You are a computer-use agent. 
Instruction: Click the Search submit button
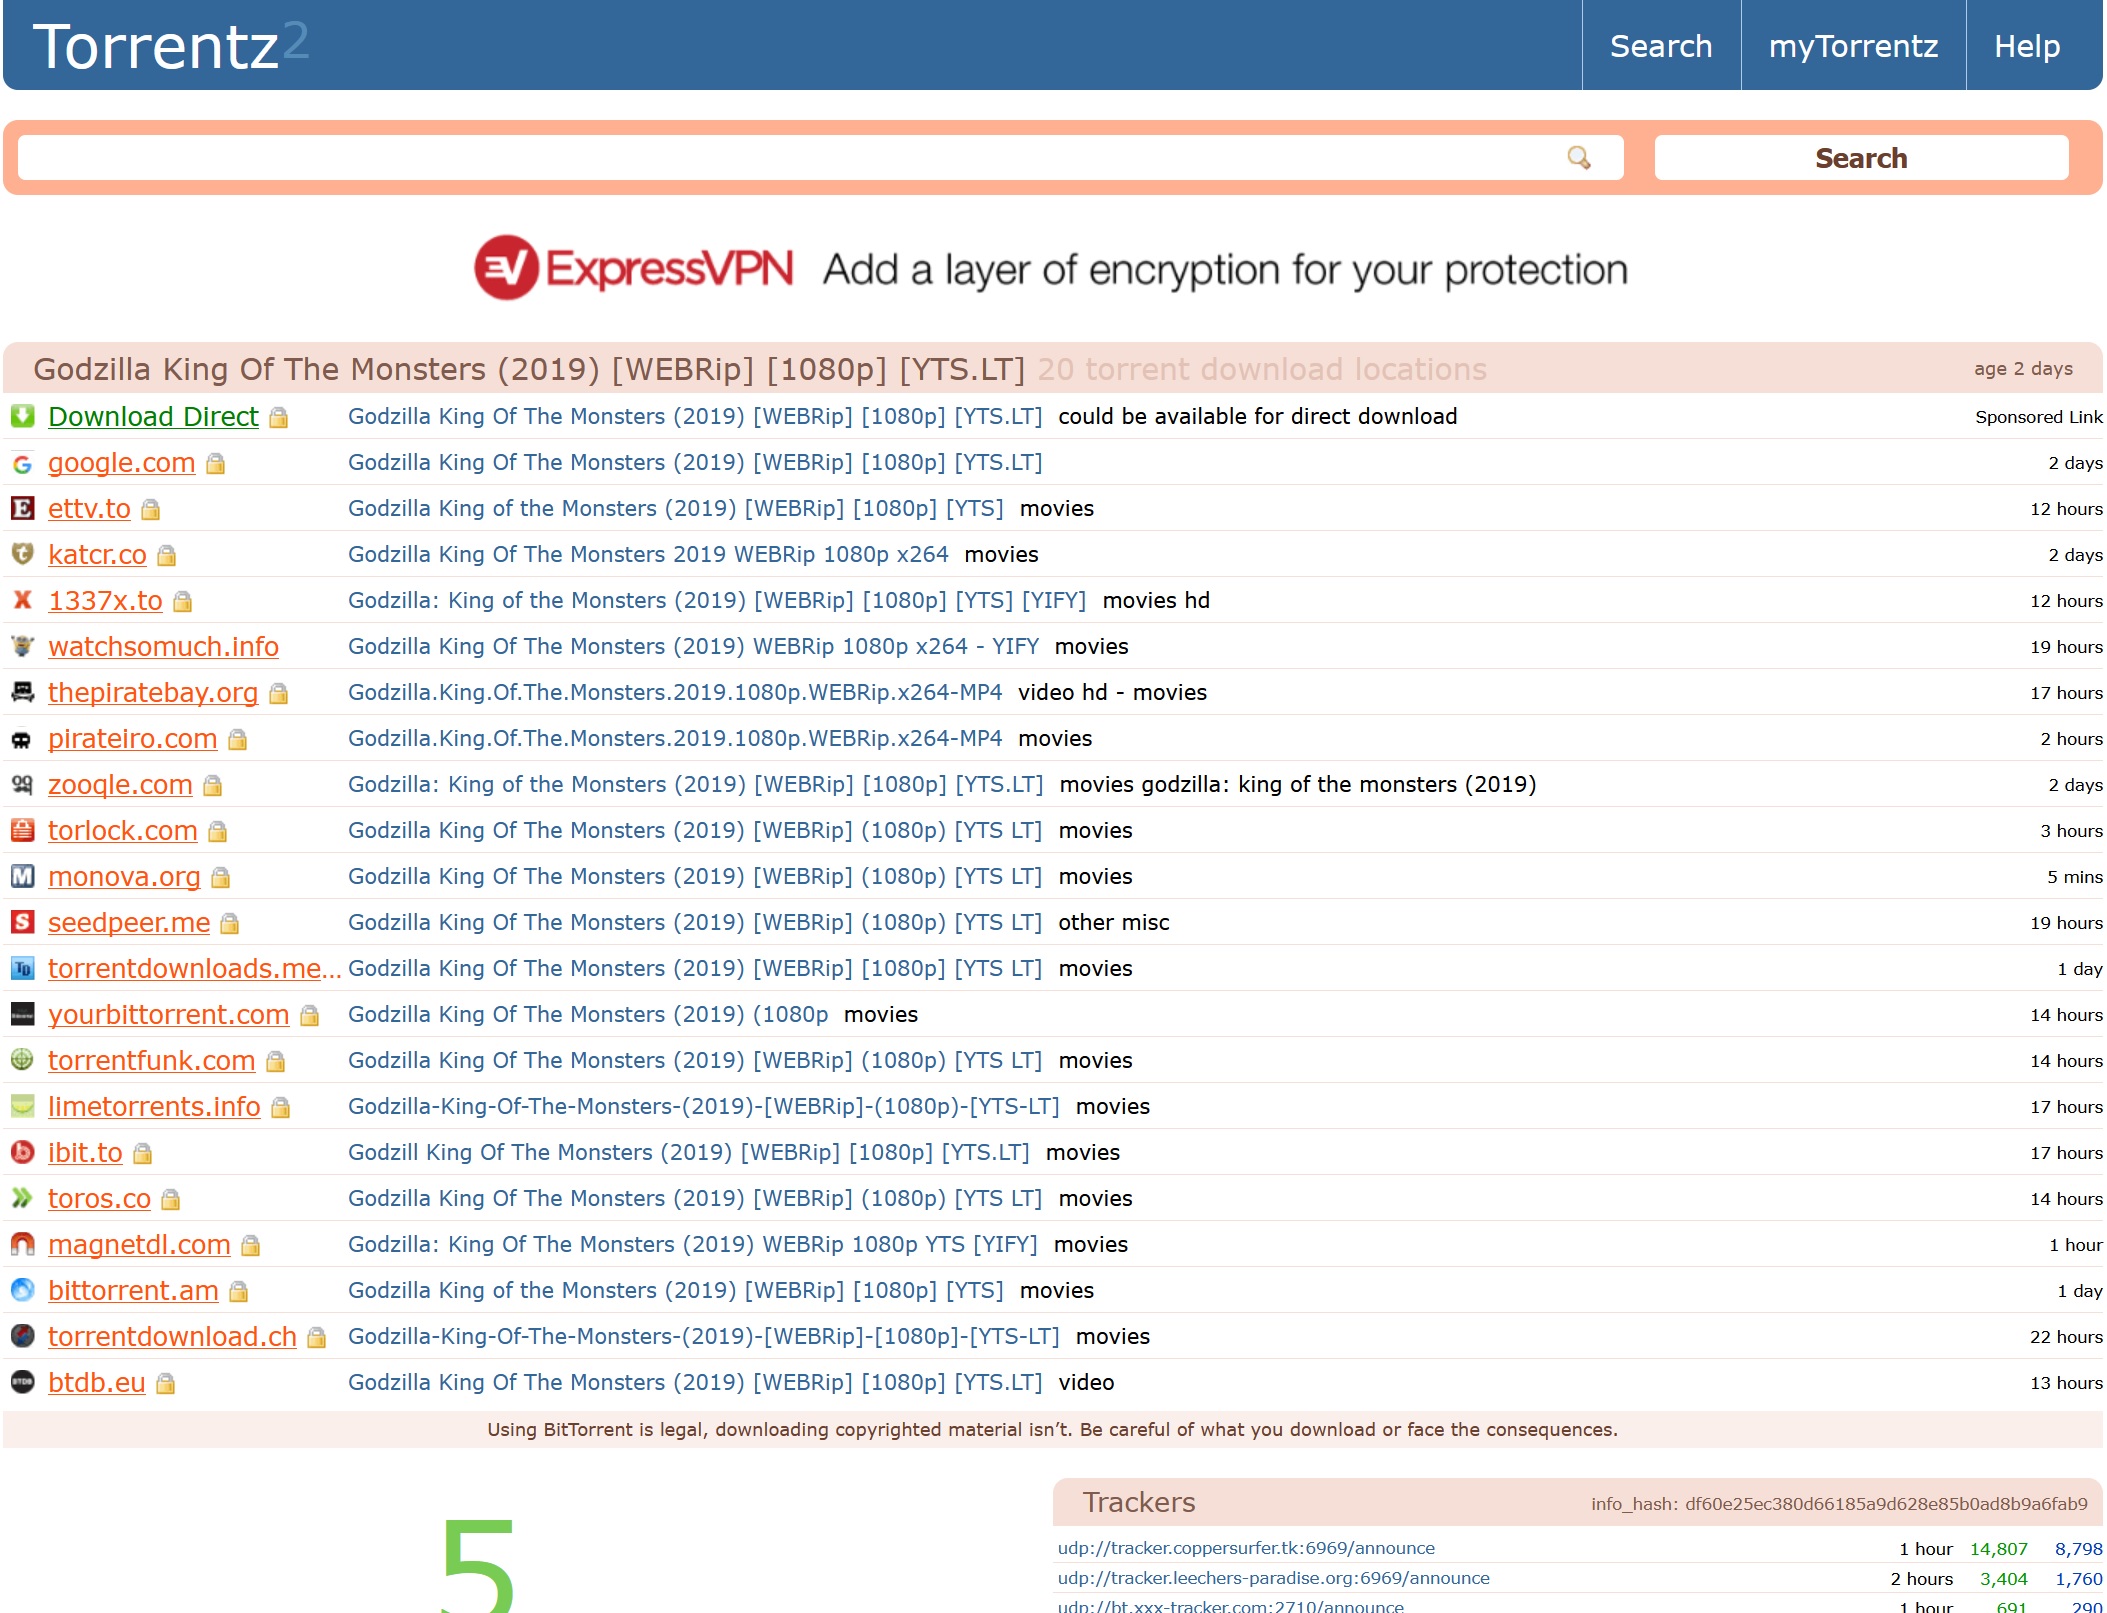tap(1861, 158)
